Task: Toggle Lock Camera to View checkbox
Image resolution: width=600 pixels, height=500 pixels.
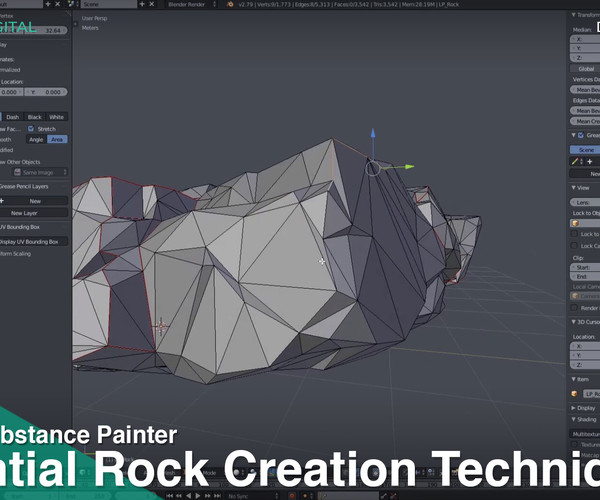Action: pos(574,246)
